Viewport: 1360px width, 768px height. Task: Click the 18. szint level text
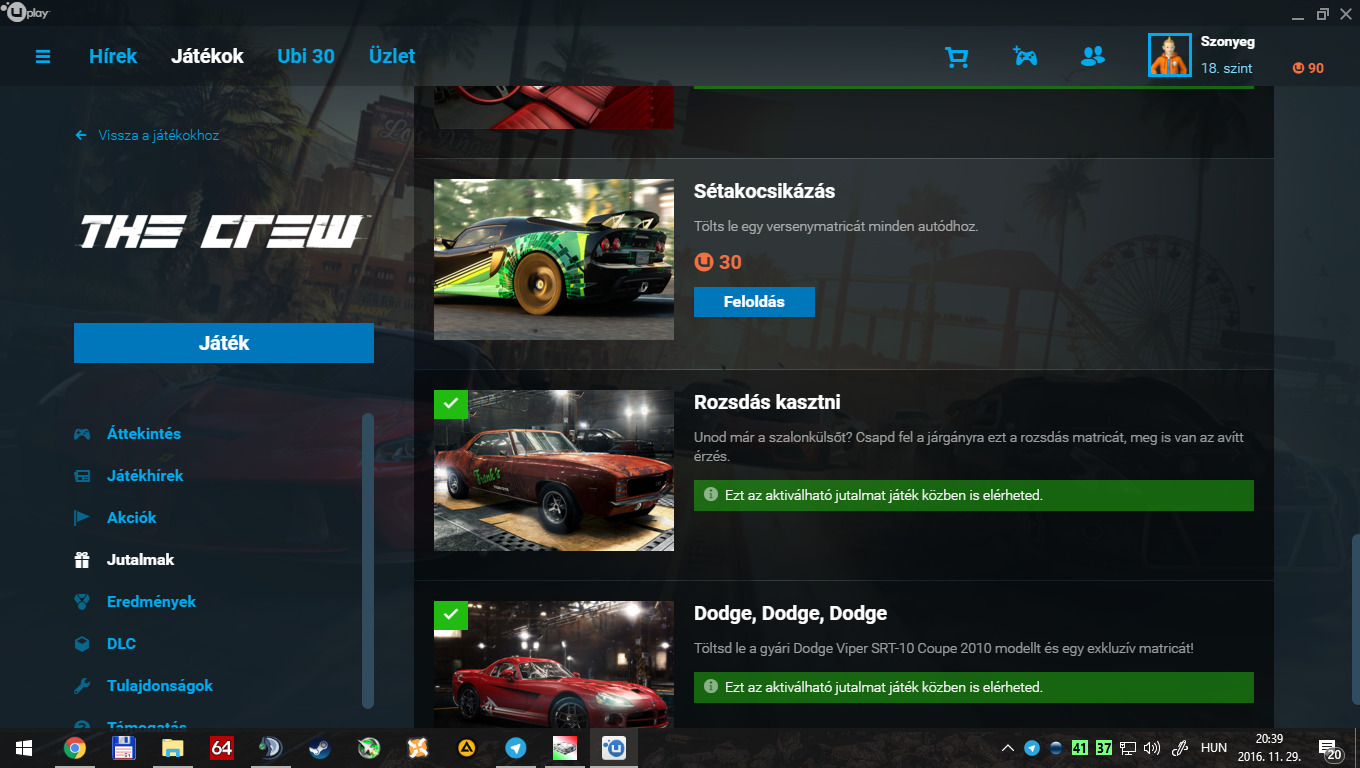[x=1226, y=68]
